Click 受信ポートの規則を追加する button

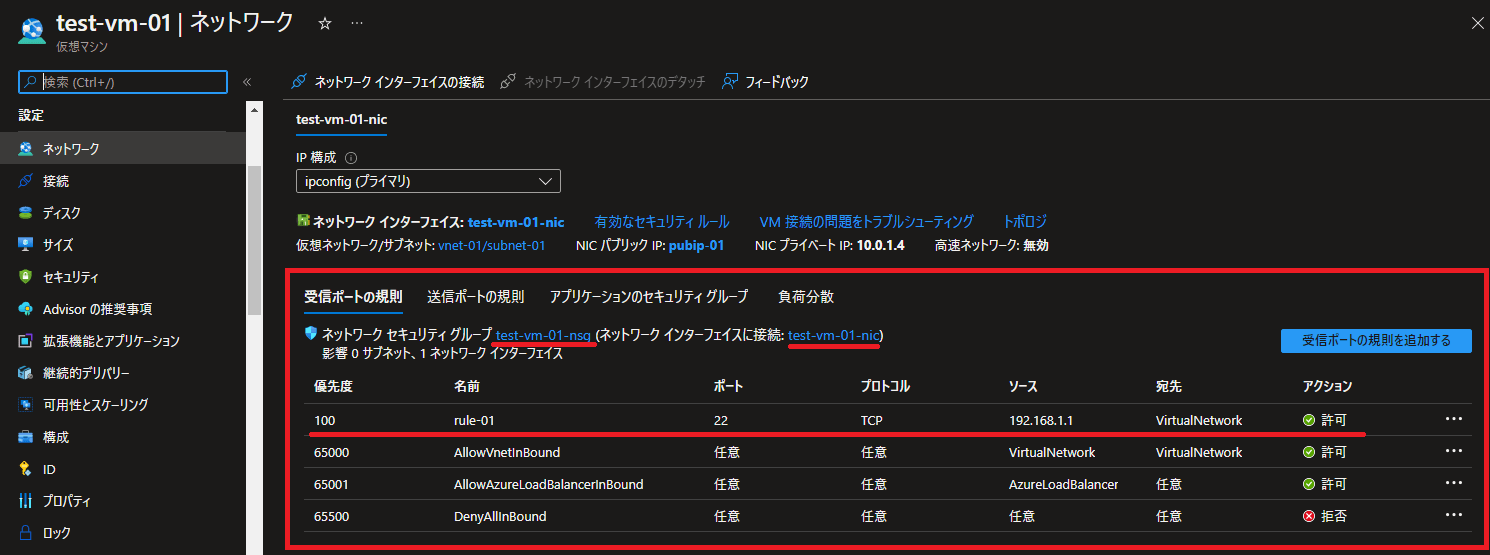[1376, 340]
